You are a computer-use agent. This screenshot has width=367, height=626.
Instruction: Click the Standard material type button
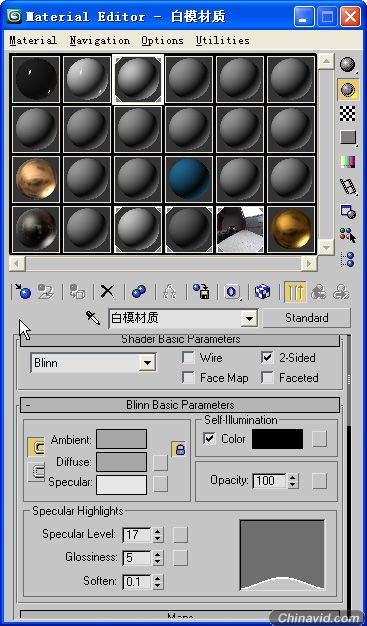pos(307,318)
